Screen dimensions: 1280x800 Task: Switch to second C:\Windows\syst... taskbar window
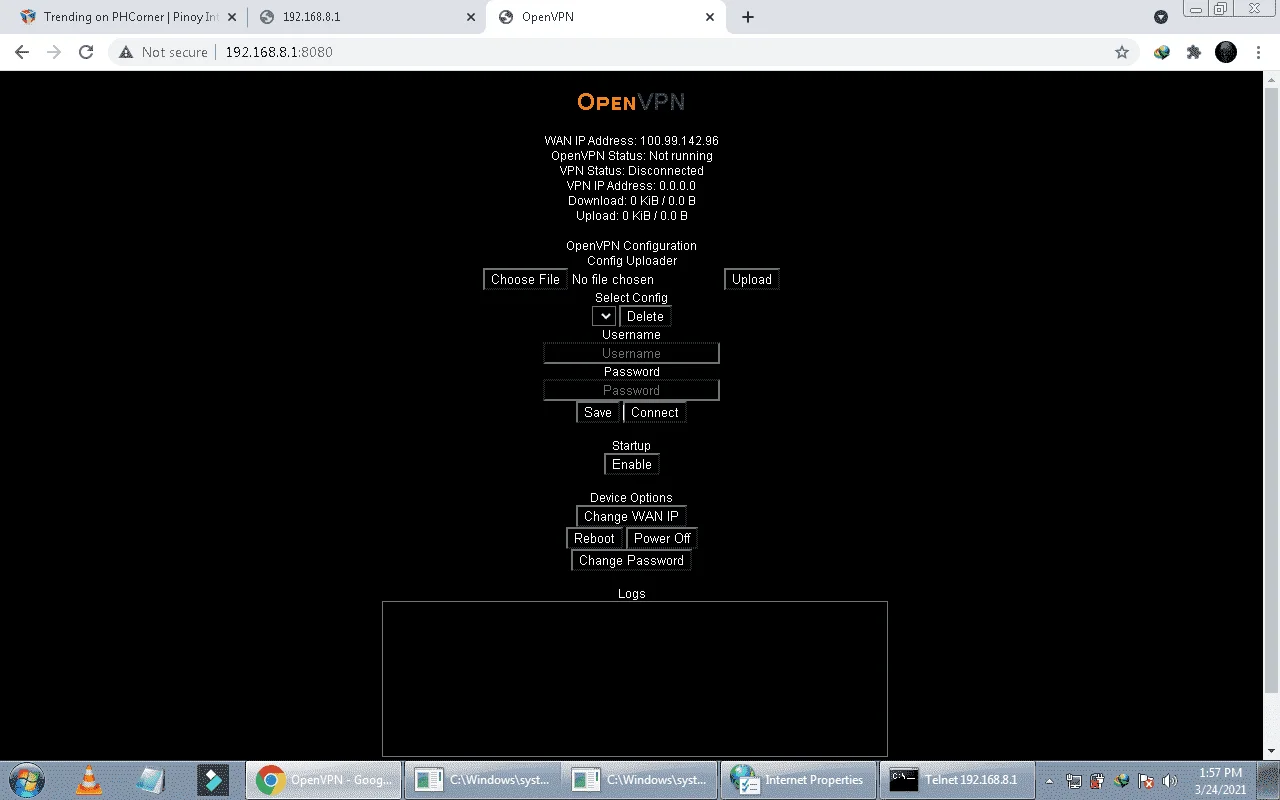point(640,780)
